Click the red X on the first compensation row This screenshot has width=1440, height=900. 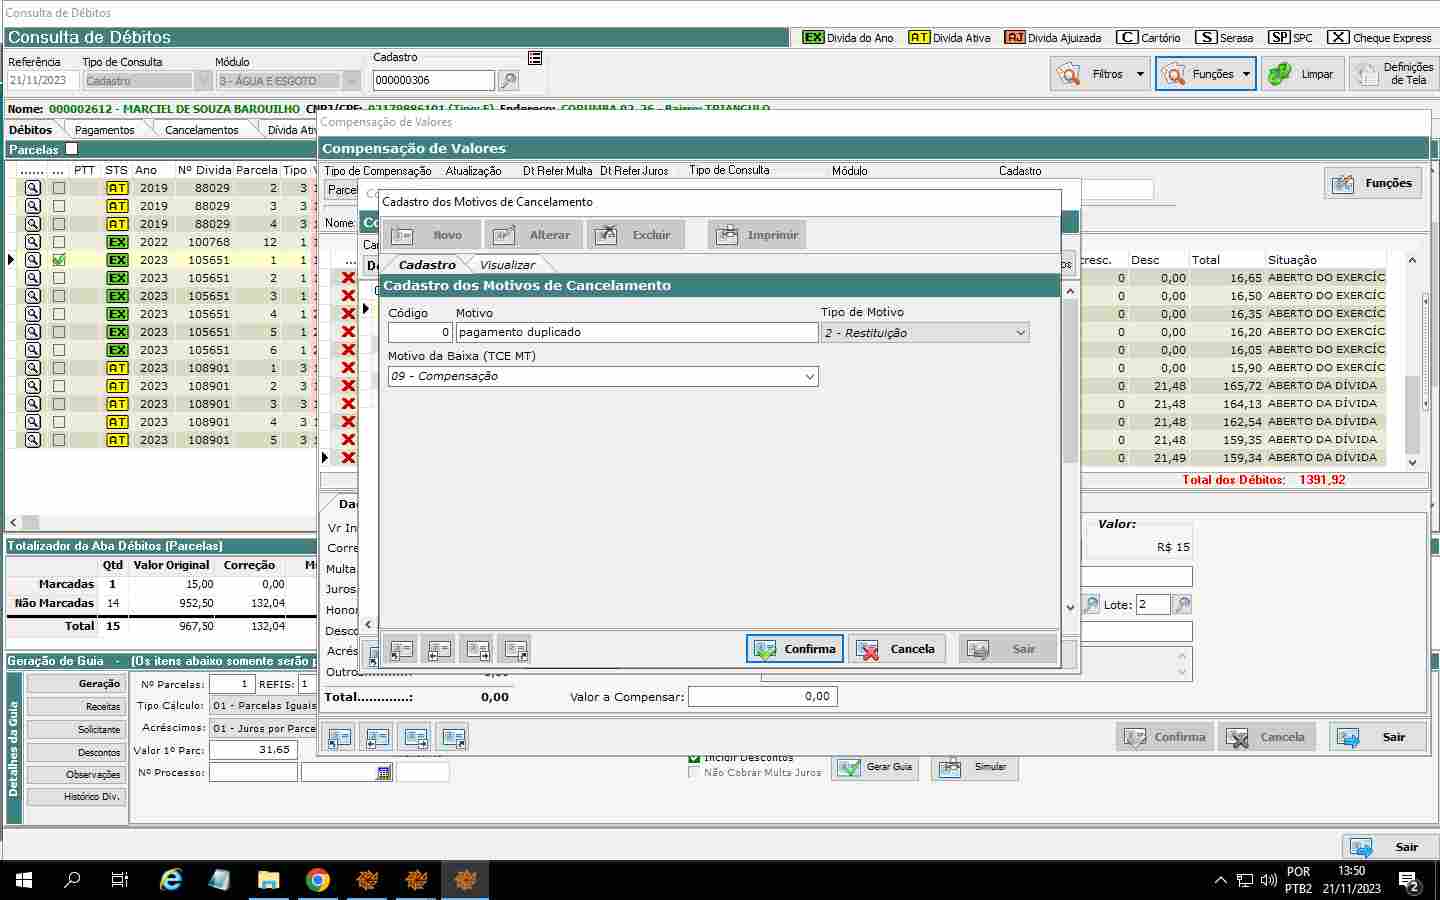pos(348,278)
